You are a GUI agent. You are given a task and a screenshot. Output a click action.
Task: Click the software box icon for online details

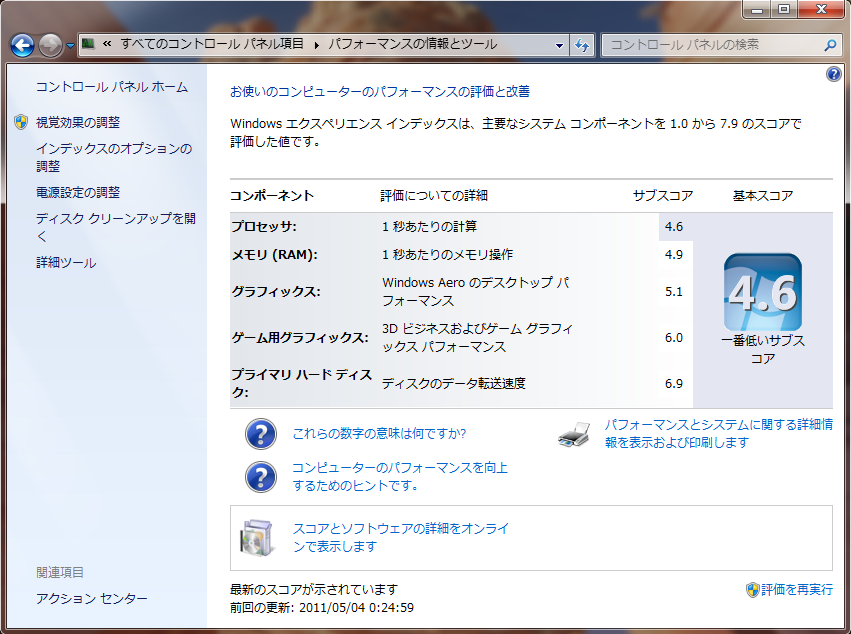tap(257, 537)
